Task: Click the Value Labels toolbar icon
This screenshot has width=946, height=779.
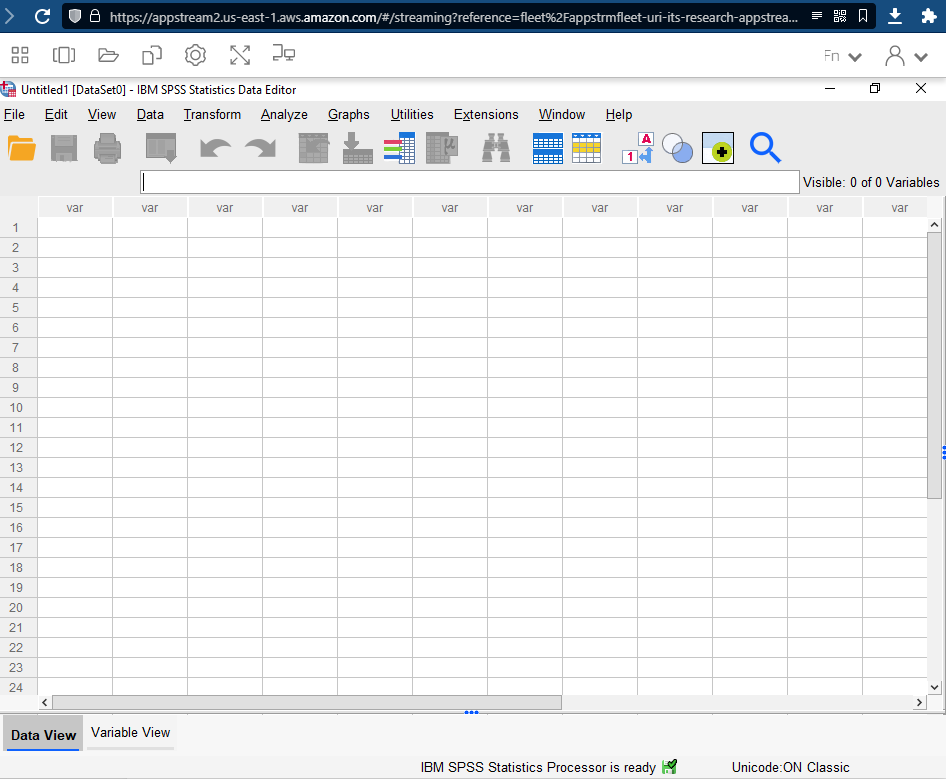Action: pos(637,149)
